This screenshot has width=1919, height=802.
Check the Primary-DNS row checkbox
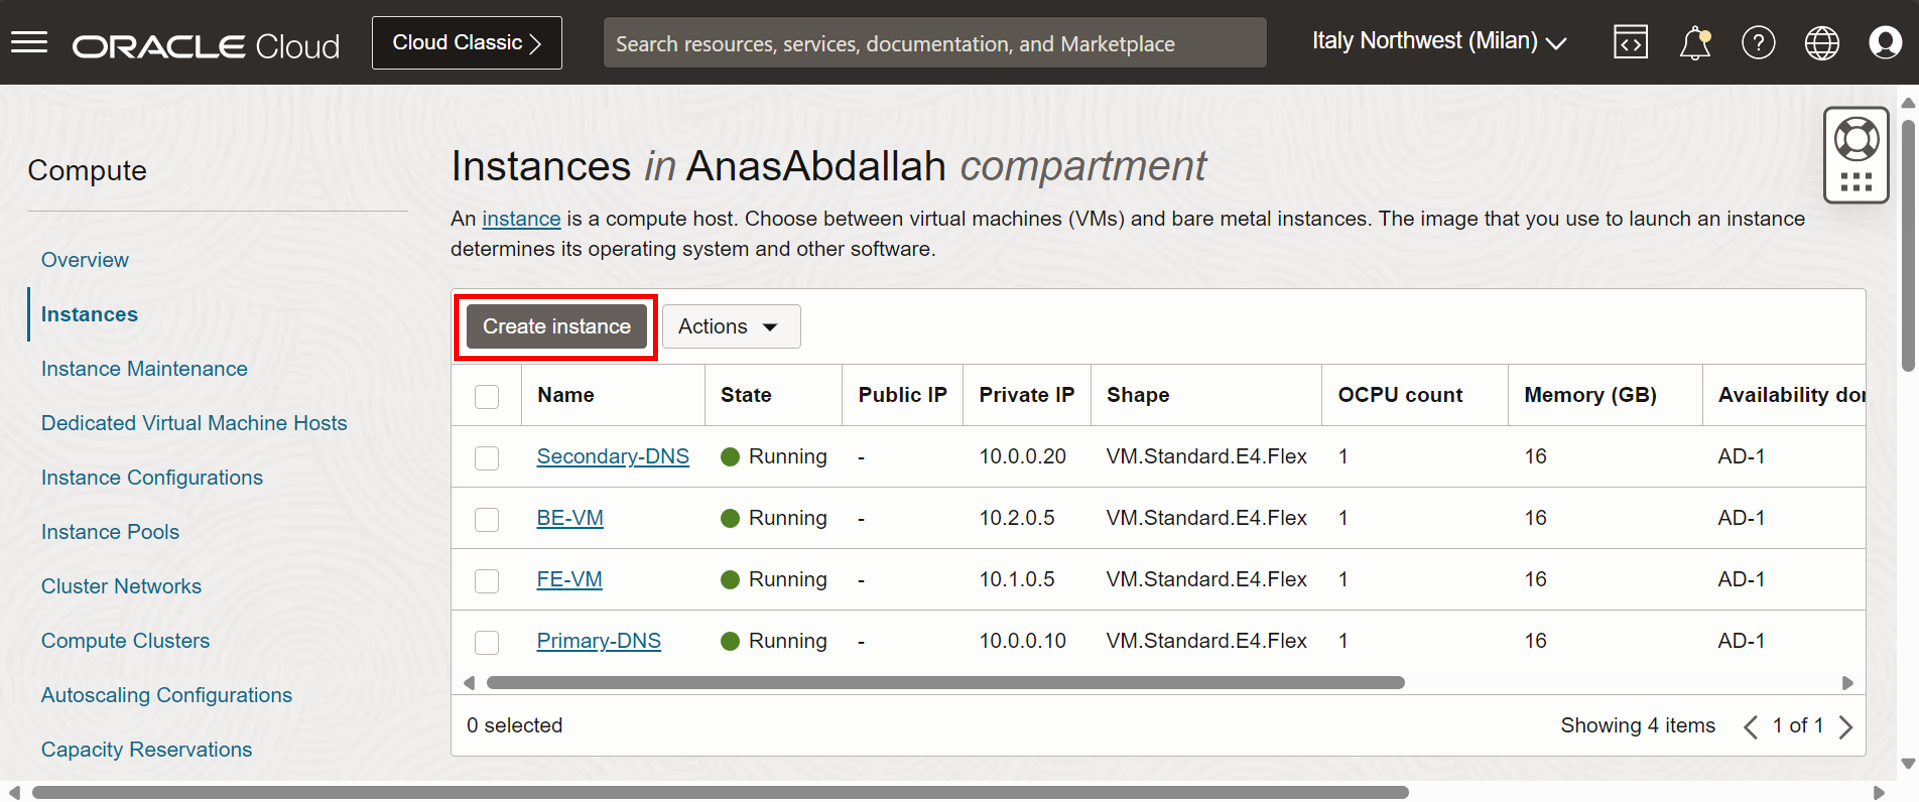(x=487, y=642)
